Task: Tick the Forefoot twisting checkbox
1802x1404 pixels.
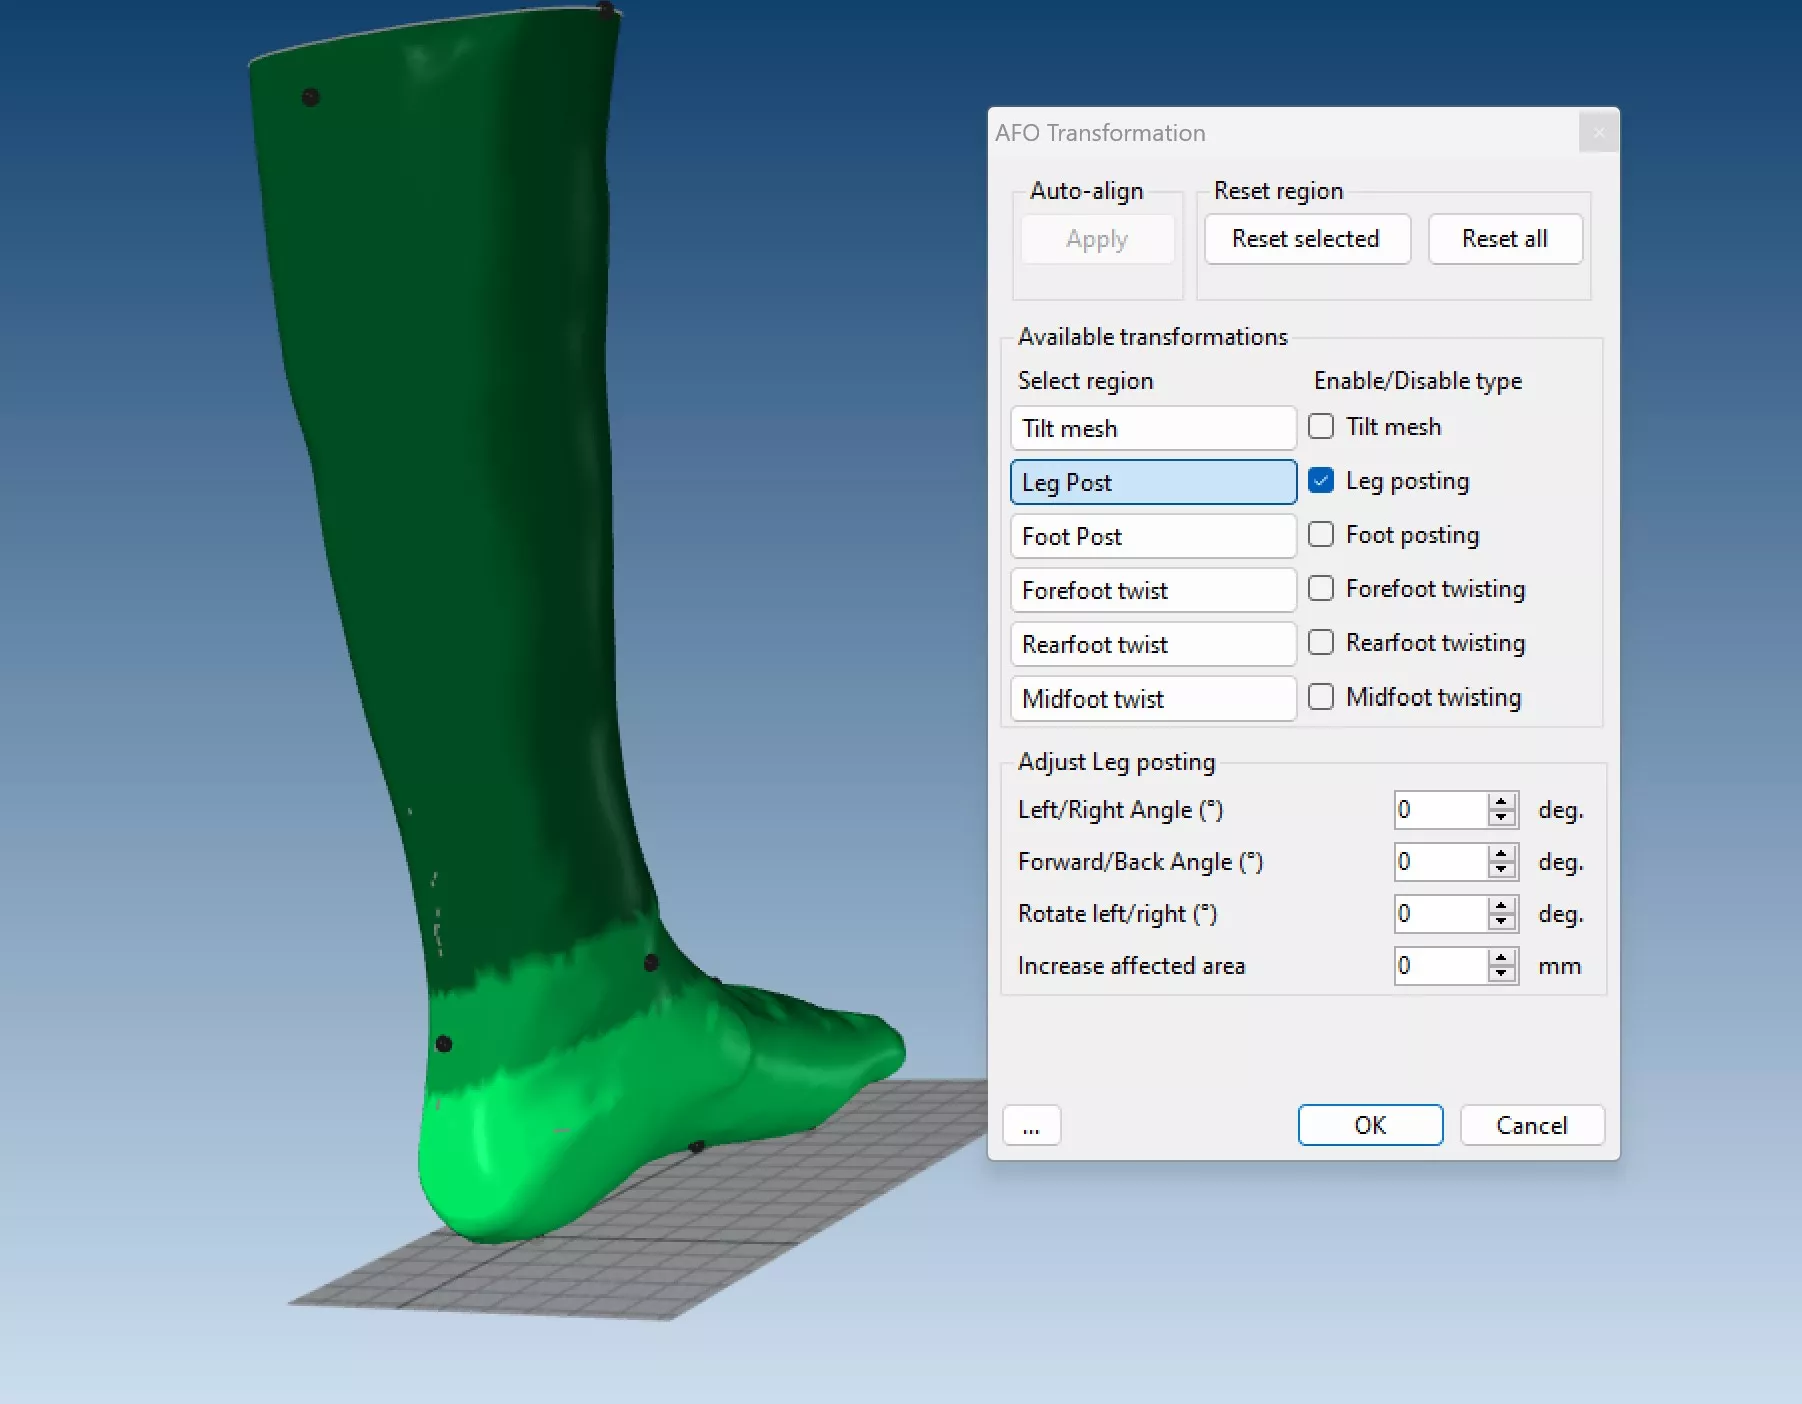Action: 1321,589
